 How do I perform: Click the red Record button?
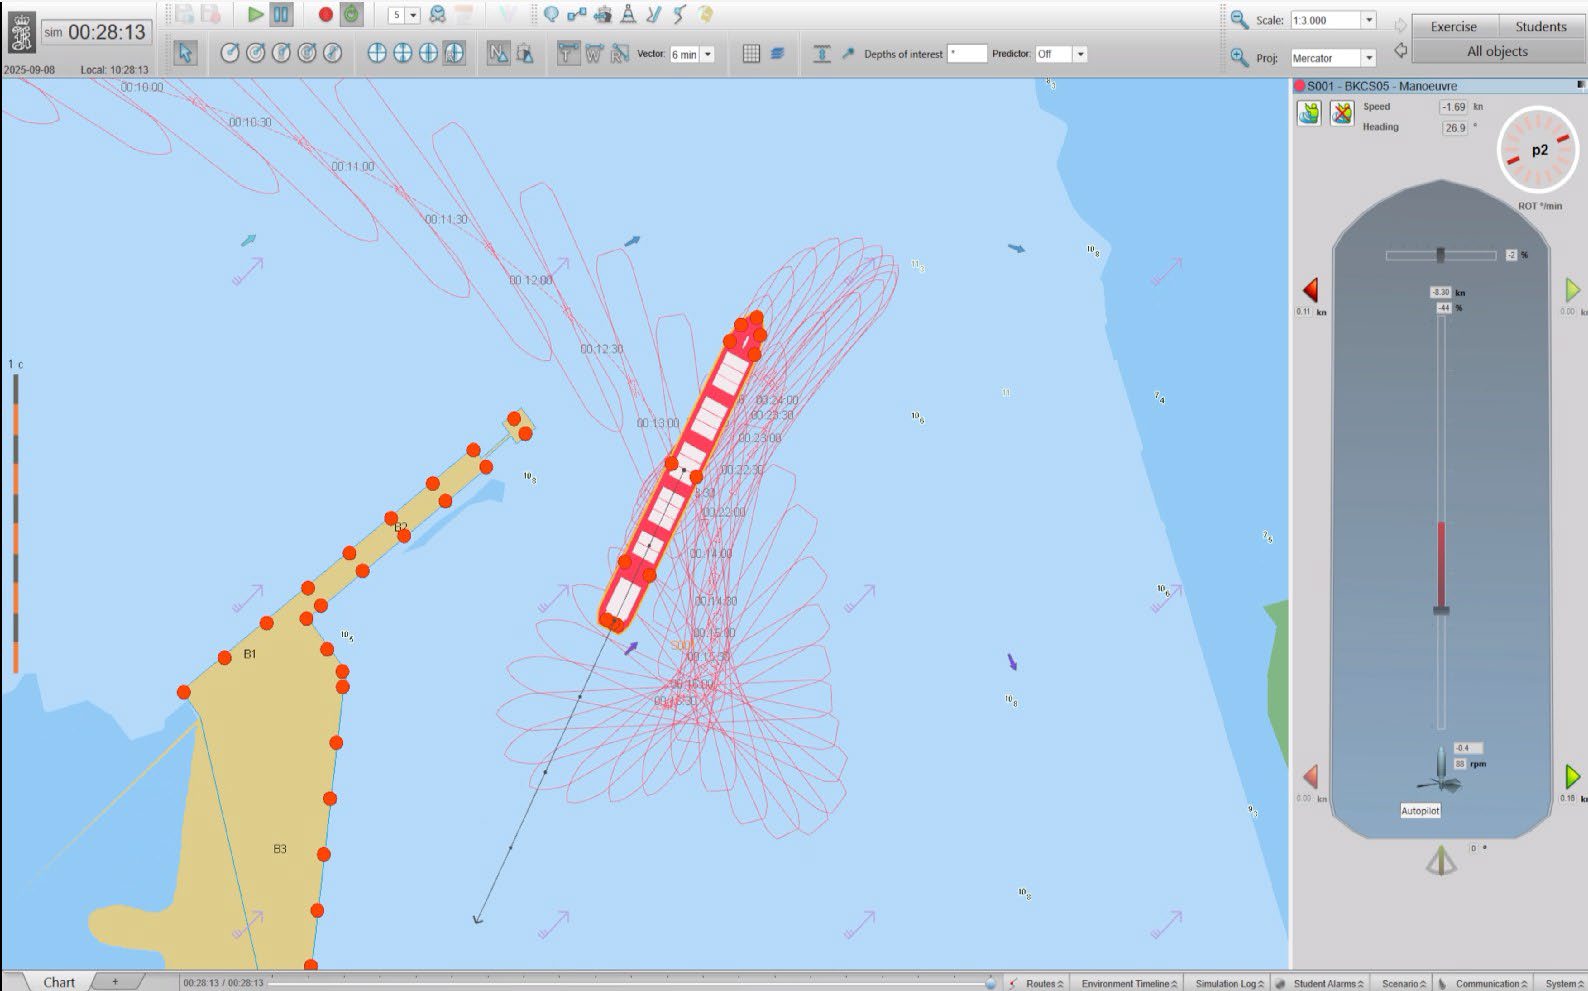coord(325,15)
